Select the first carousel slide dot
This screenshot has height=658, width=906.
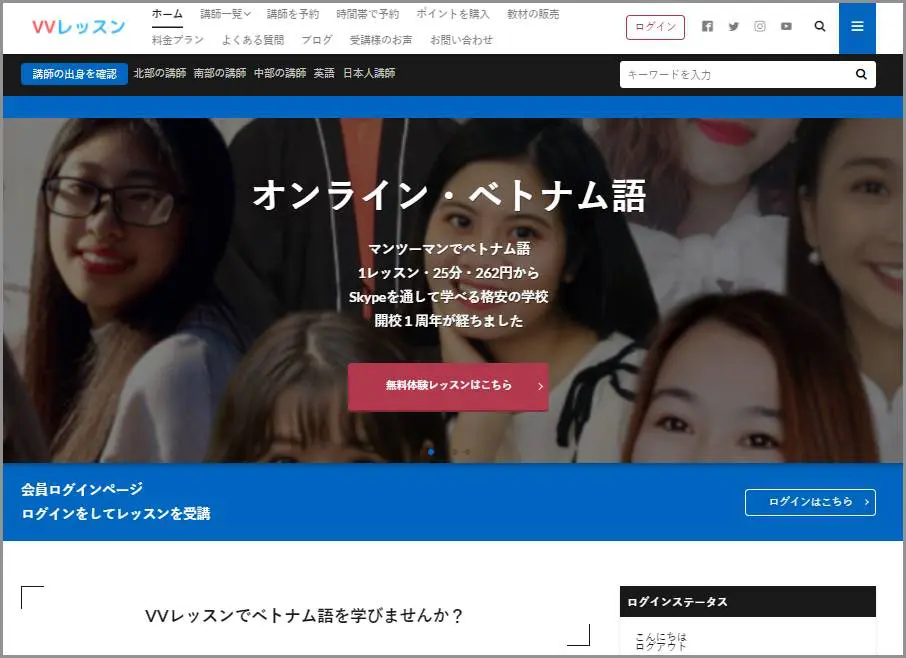(x=430, y=452)
